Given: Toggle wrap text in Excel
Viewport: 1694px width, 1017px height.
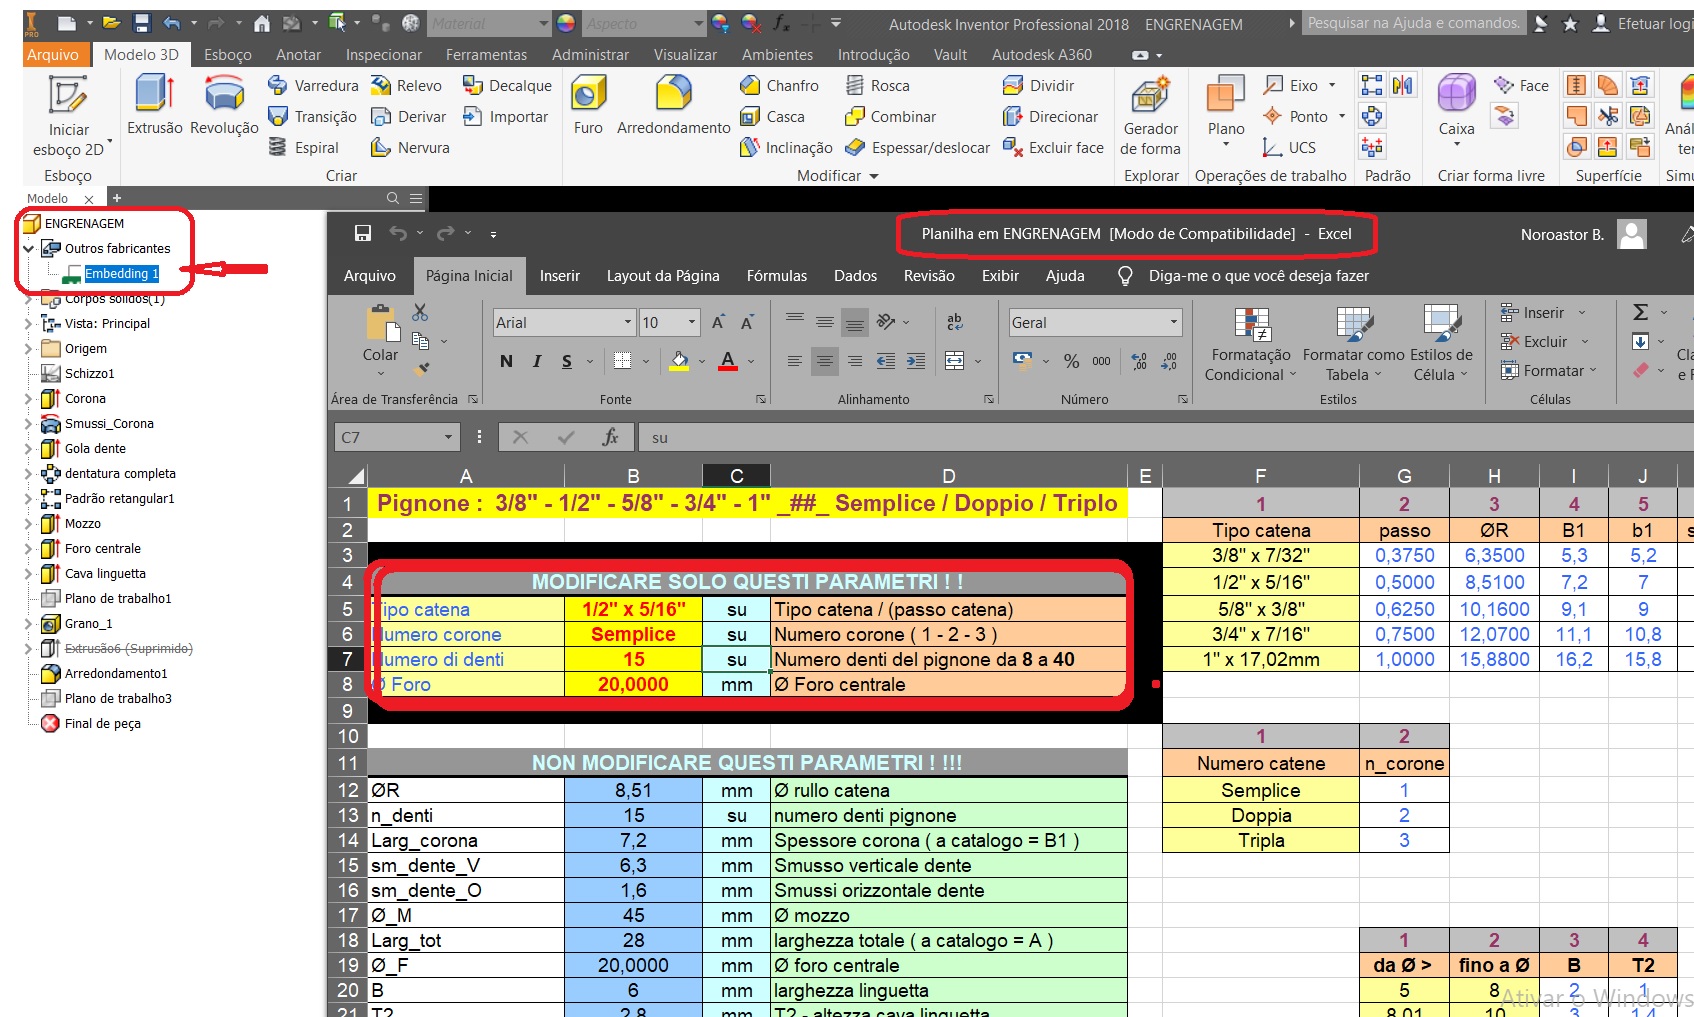Looking at the screenshot, I should pos(955,322).
